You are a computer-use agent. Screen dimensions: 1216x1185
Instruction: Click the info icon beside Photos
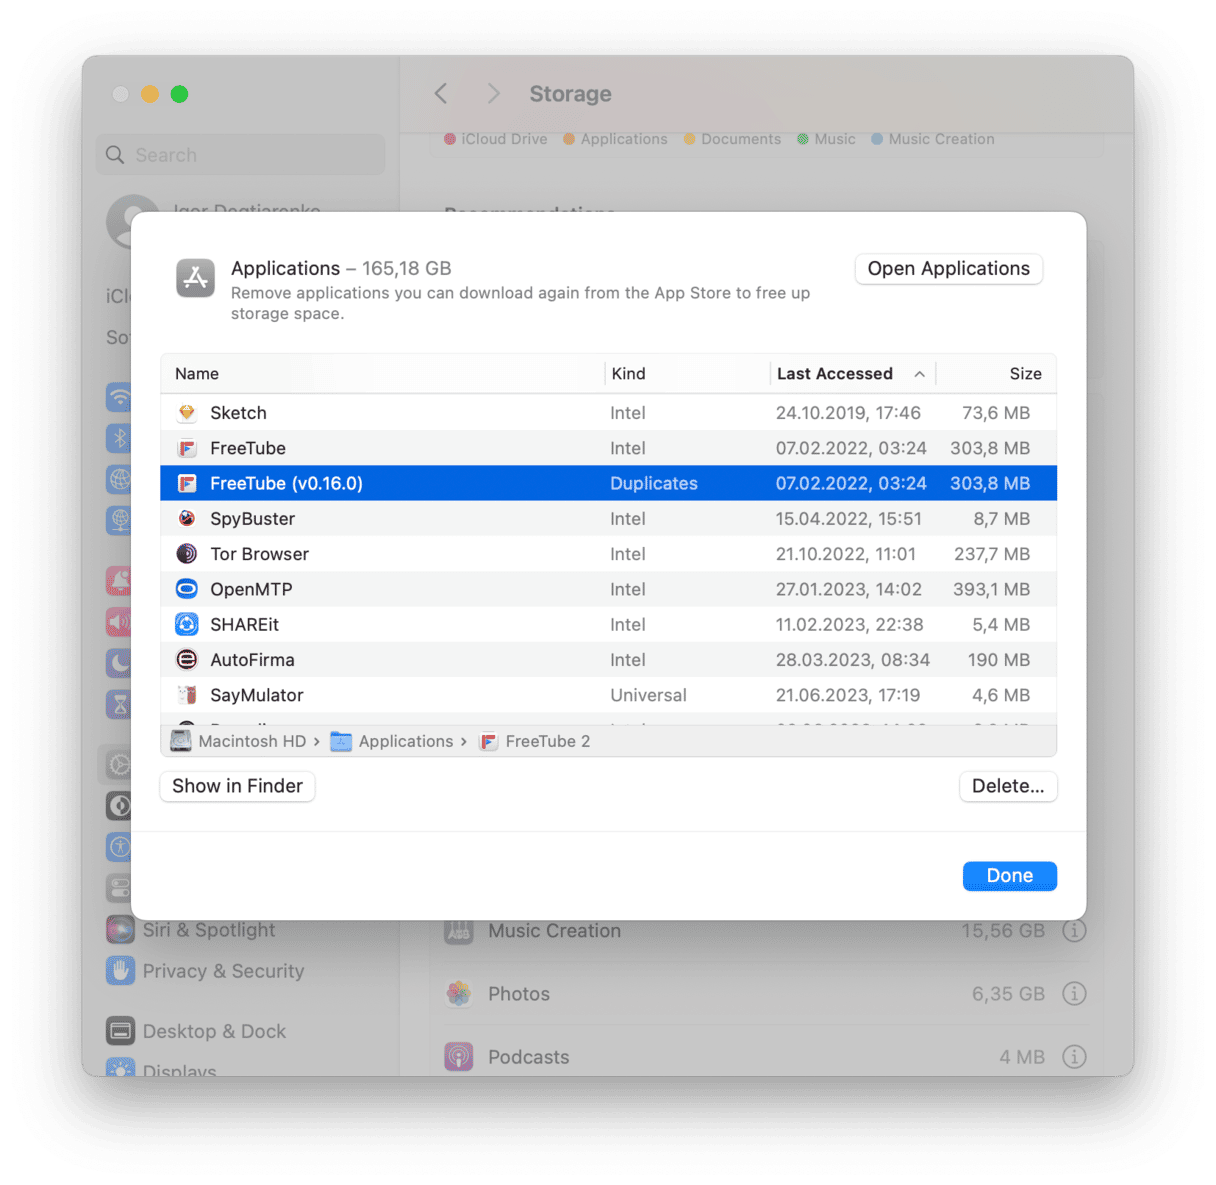click(x=1074, y=994)
